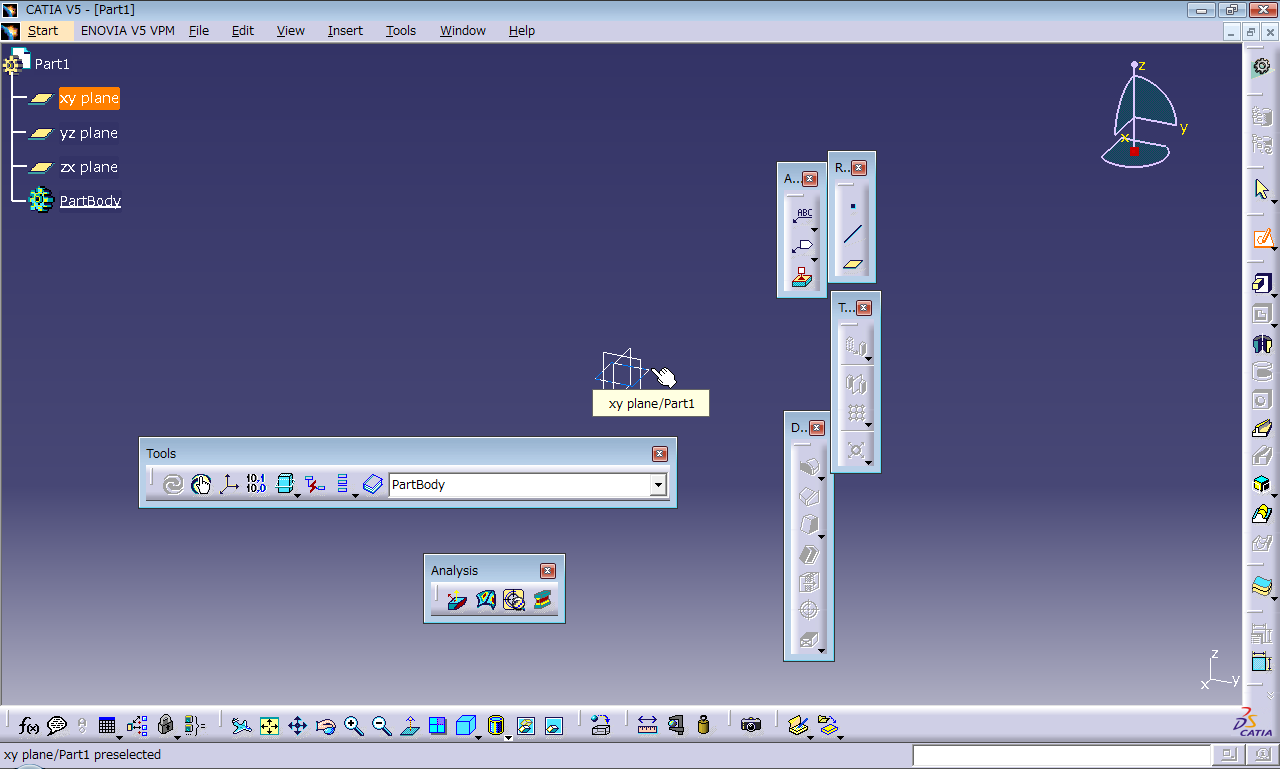Open the Window menu

463,31
